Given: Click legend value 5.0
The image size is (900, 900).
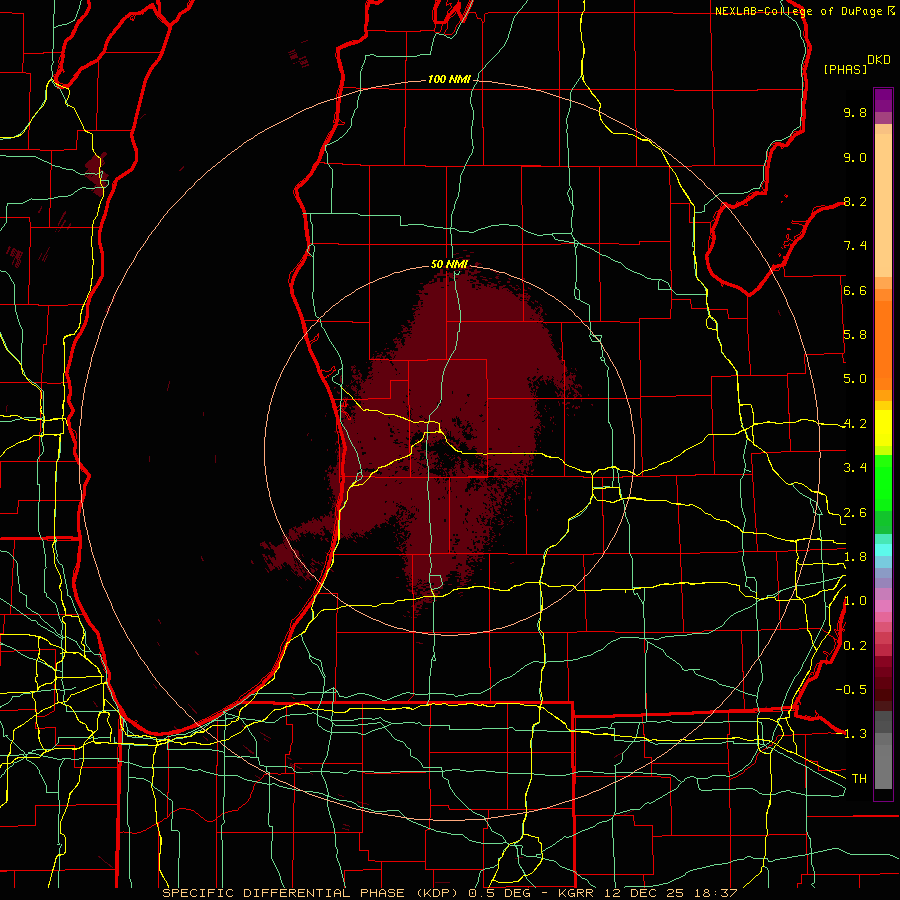Looking at the screenshot, I should (855, 379).
